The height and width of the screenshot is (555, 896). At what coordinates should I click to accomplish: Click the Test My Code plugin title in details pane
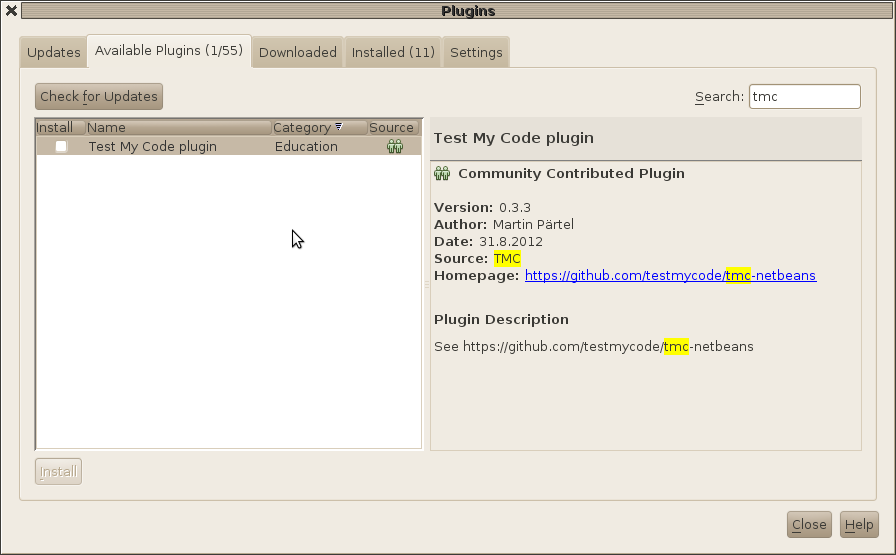514,138
